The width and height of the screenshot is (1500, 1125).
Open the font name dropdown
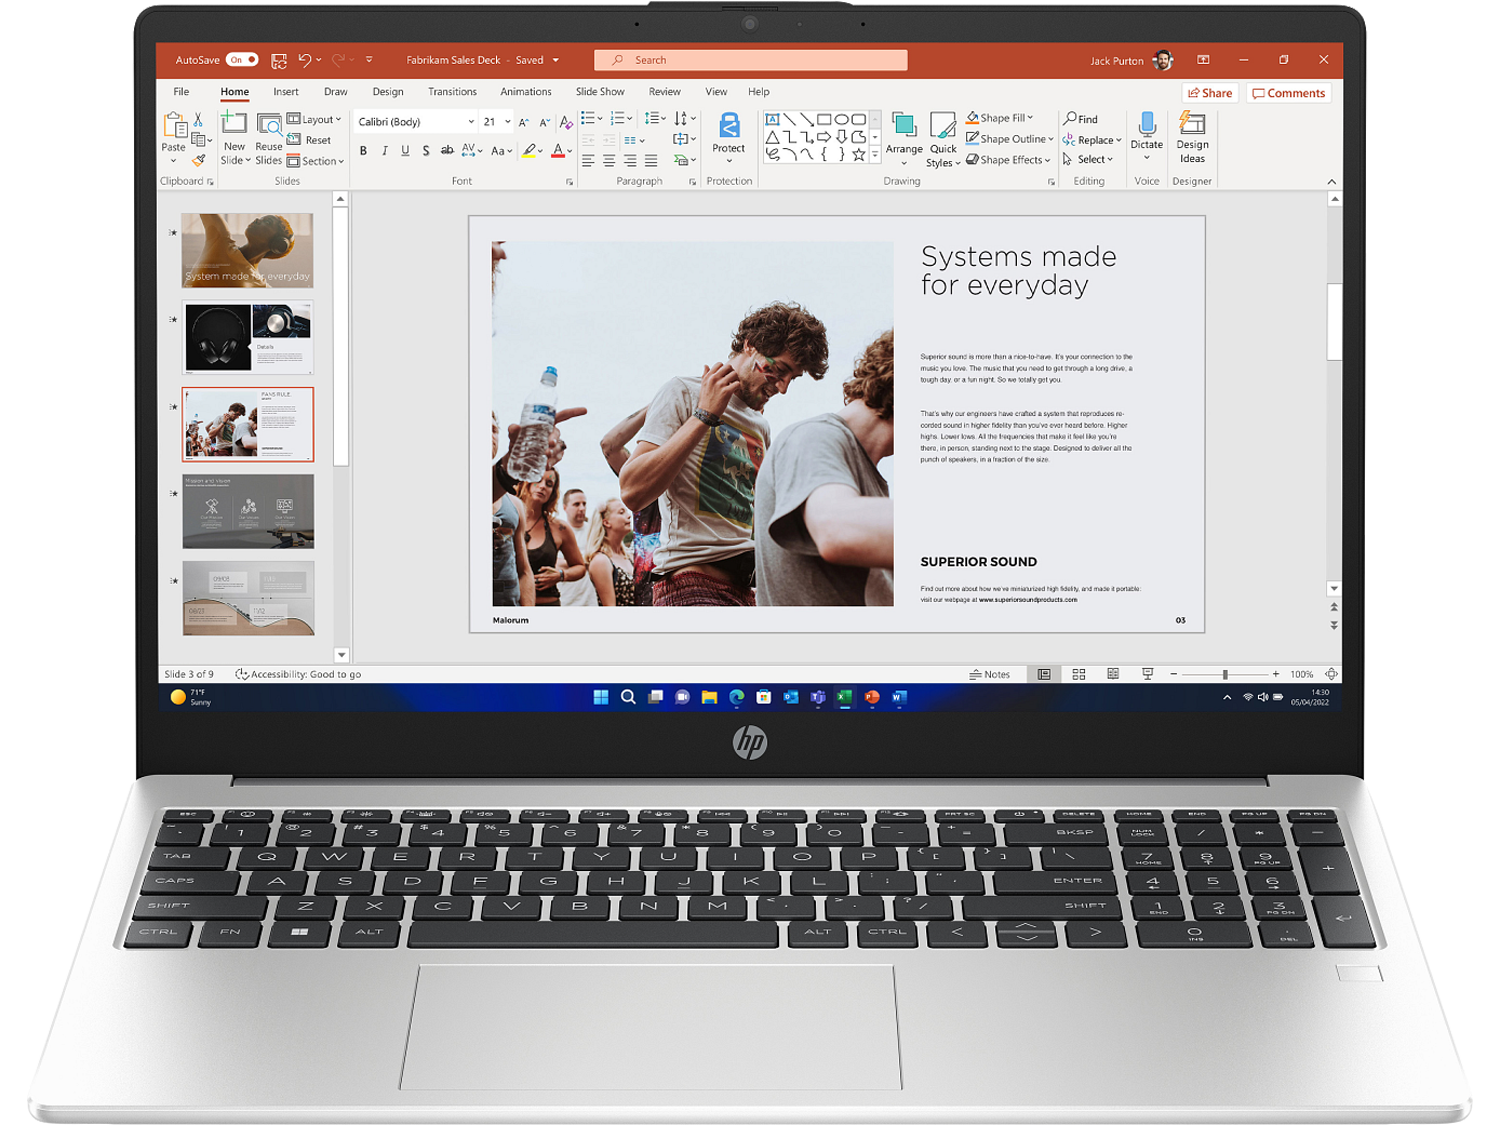point(471,122)
